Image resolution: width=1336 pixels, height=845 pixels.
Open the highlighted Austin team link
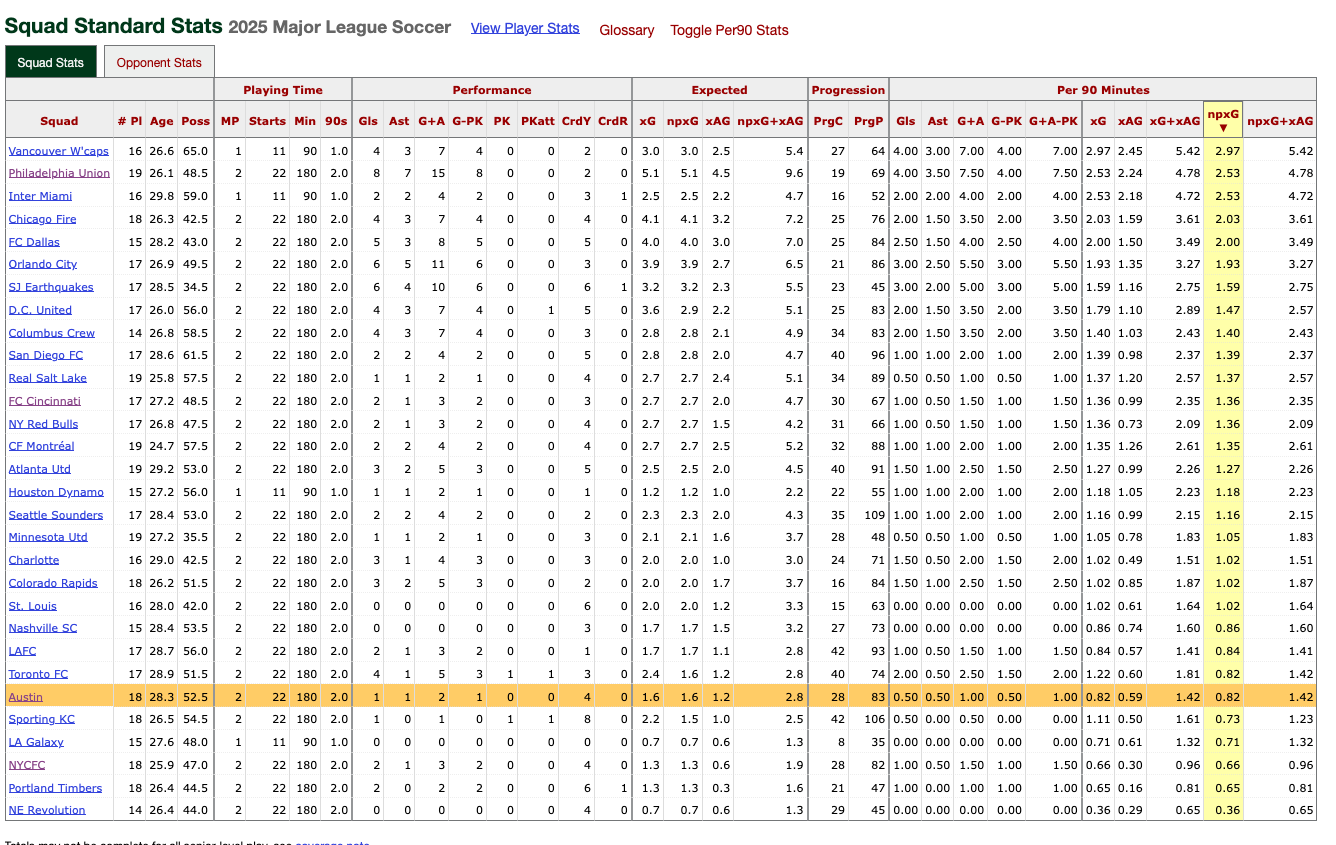point(26,697)
